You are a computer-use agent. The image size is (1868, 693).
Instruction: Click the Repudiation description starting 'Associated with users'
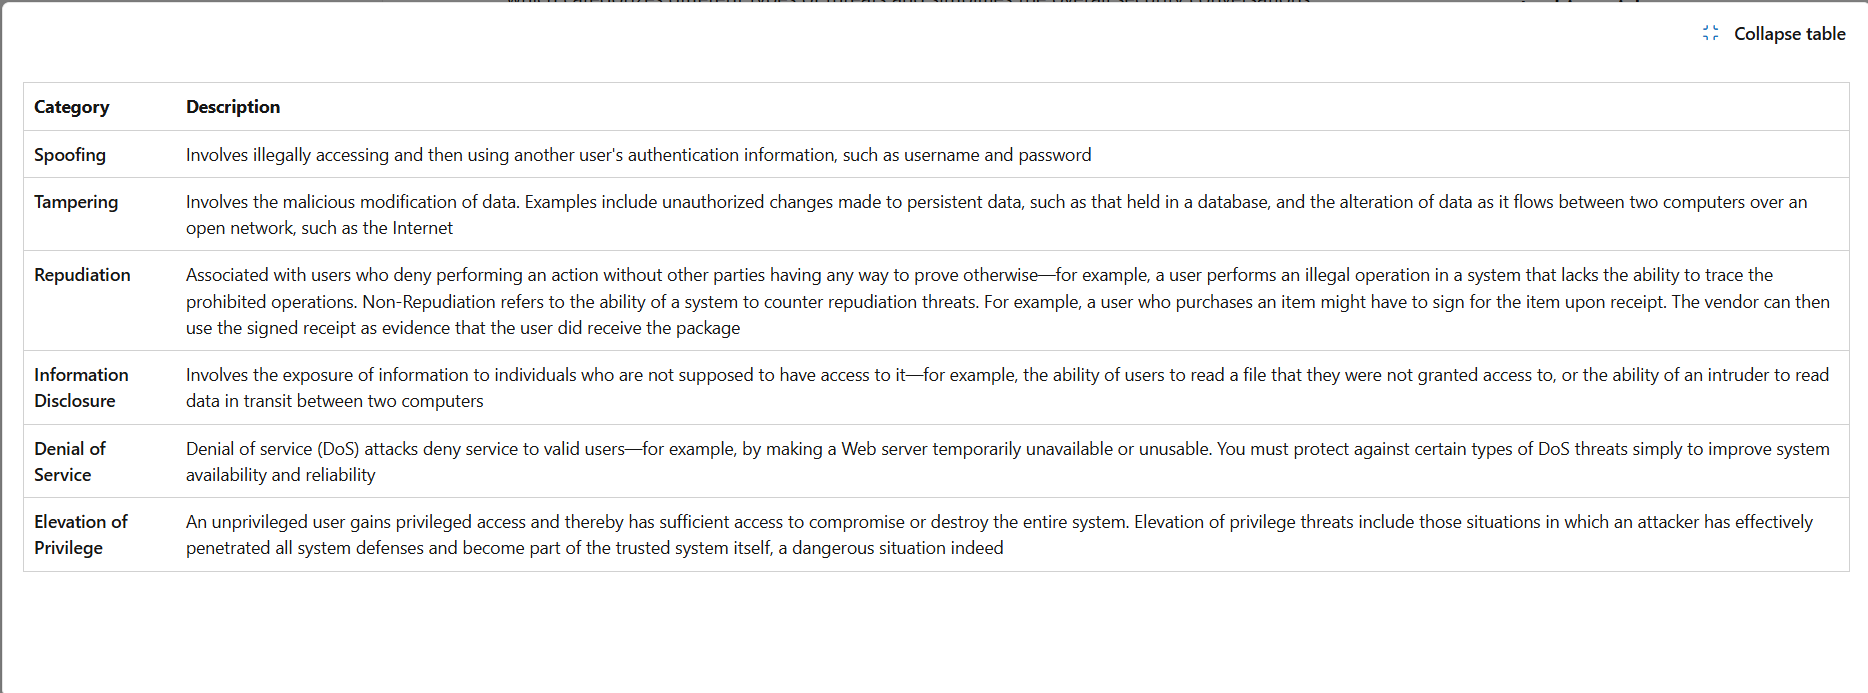tap(1008, 301)
